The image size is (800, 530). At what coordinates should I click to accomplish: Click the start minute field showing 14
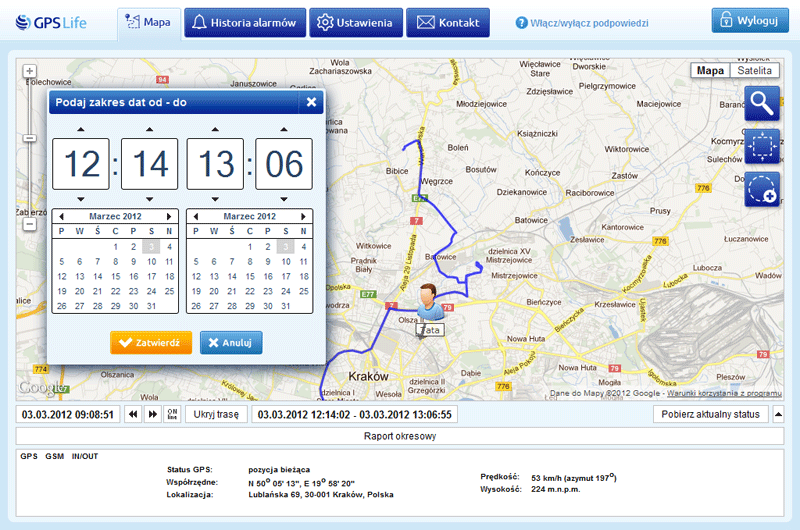(149, 164)
